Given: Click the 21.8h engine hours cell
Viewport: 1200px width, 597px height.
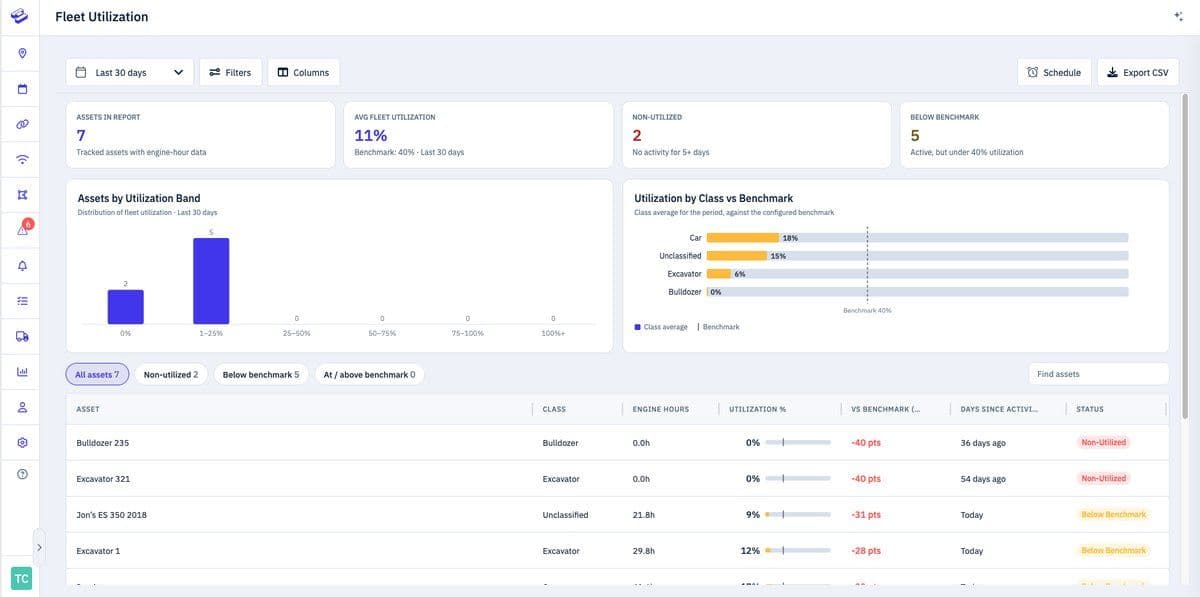Looking at the screenshot, I should click(x=643, y=515).
